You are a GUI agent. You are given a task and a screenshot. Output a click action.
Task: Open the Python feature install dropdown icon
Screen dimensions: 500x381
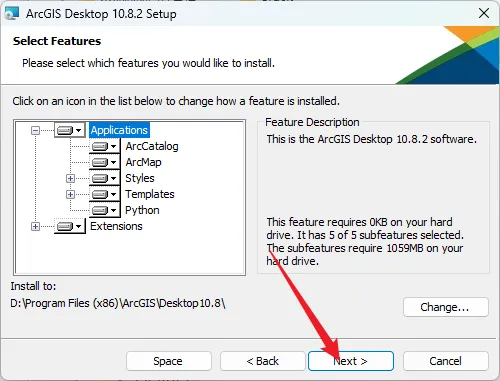pos(104,210)
